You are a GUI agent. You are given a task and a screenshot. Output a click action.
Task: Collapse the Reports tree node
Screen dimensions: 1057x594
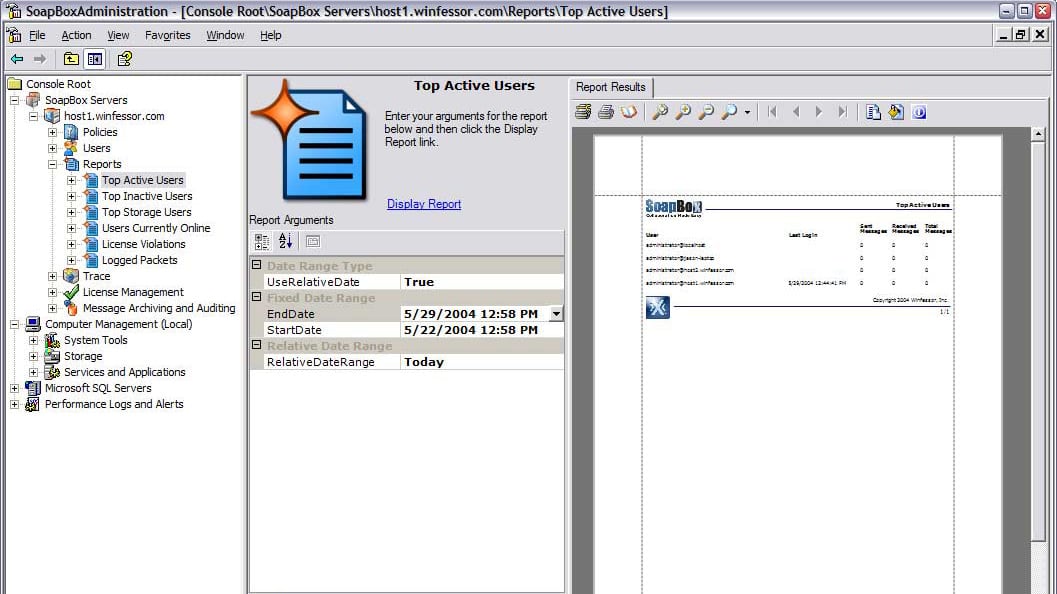click(x=53, y=164)
